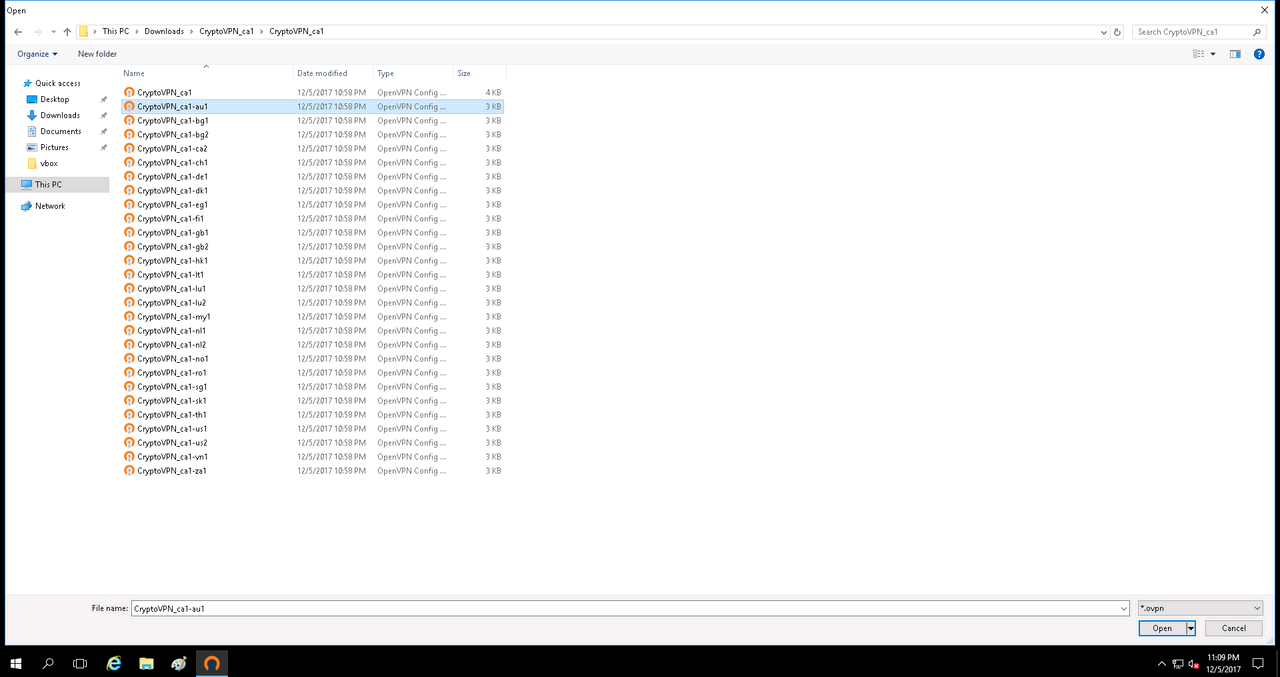Viewport: 1280px width, 677px height.
Task: Click the OpenVPN taskbar icon
Action: (x=211, y=663)
